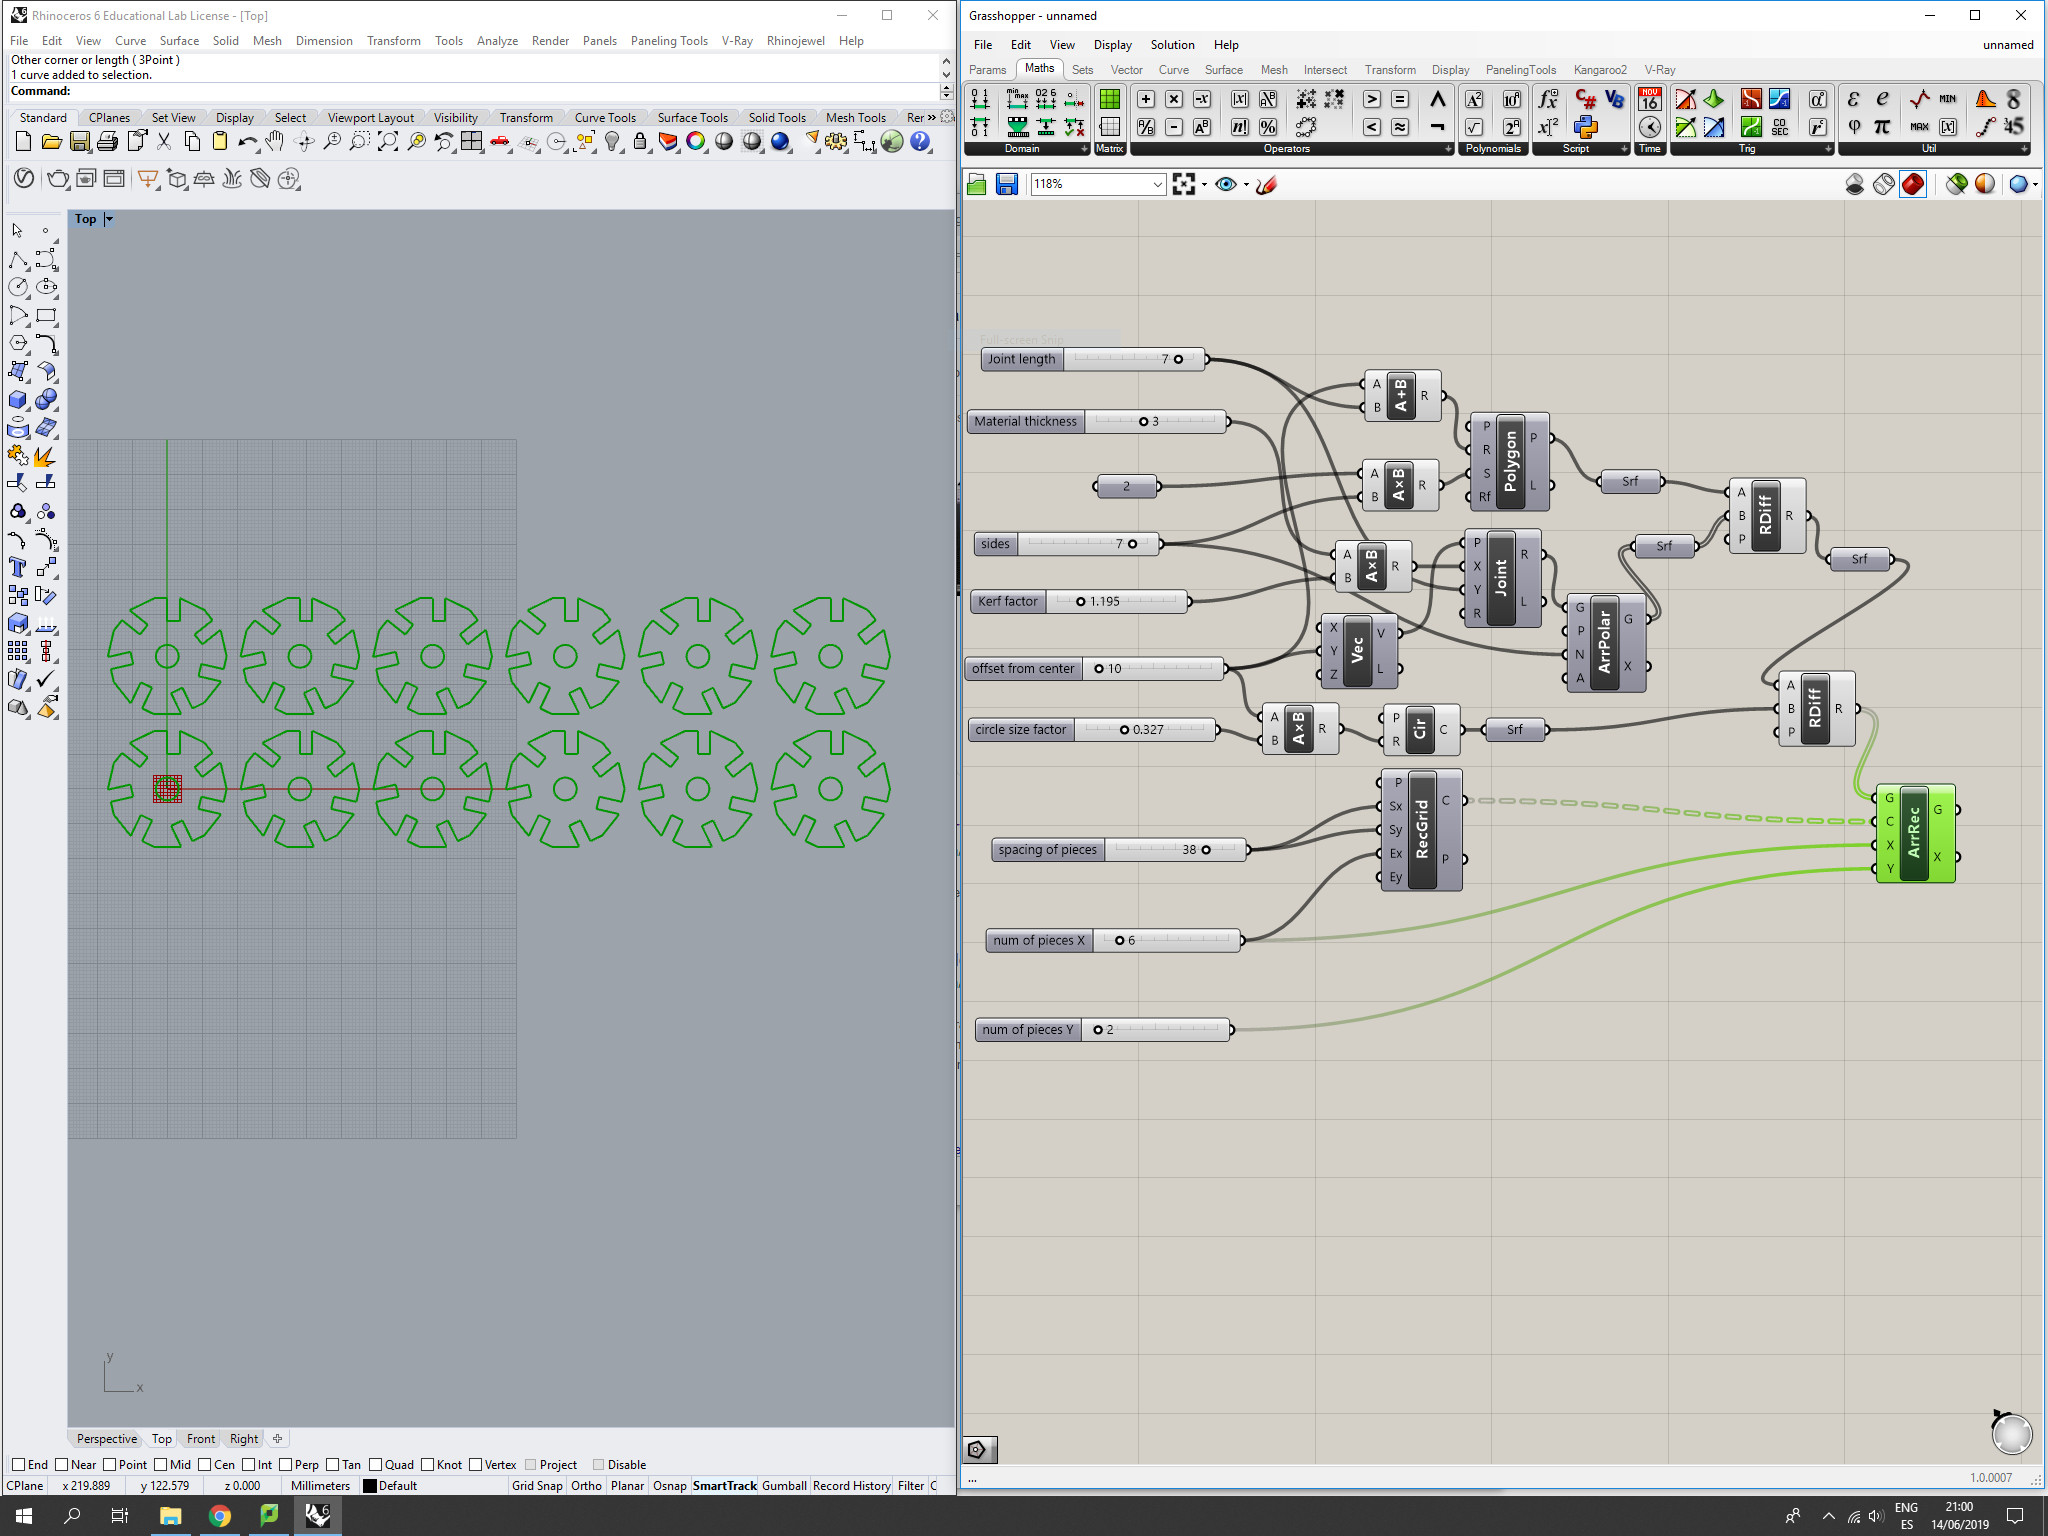The width and height of the screenshot is (2048, 1536).
Task: Click the Print icon in Rhino toolbar
Action: [108, 142]
